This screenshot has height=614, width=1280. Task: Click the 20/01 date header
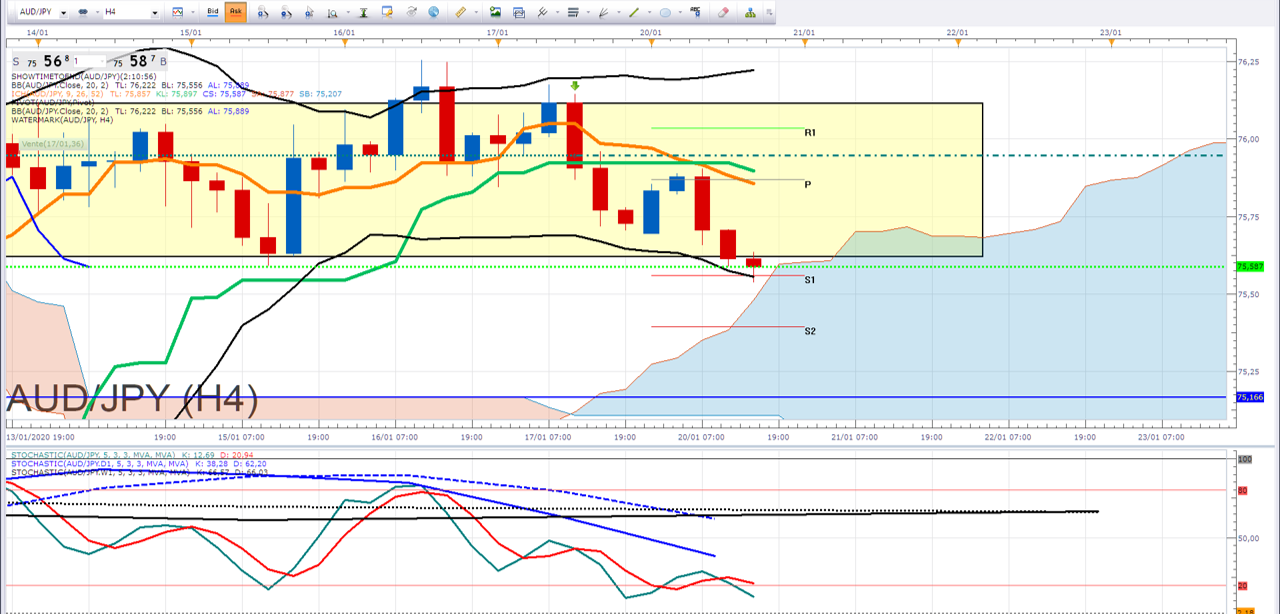tap(650, 32)
